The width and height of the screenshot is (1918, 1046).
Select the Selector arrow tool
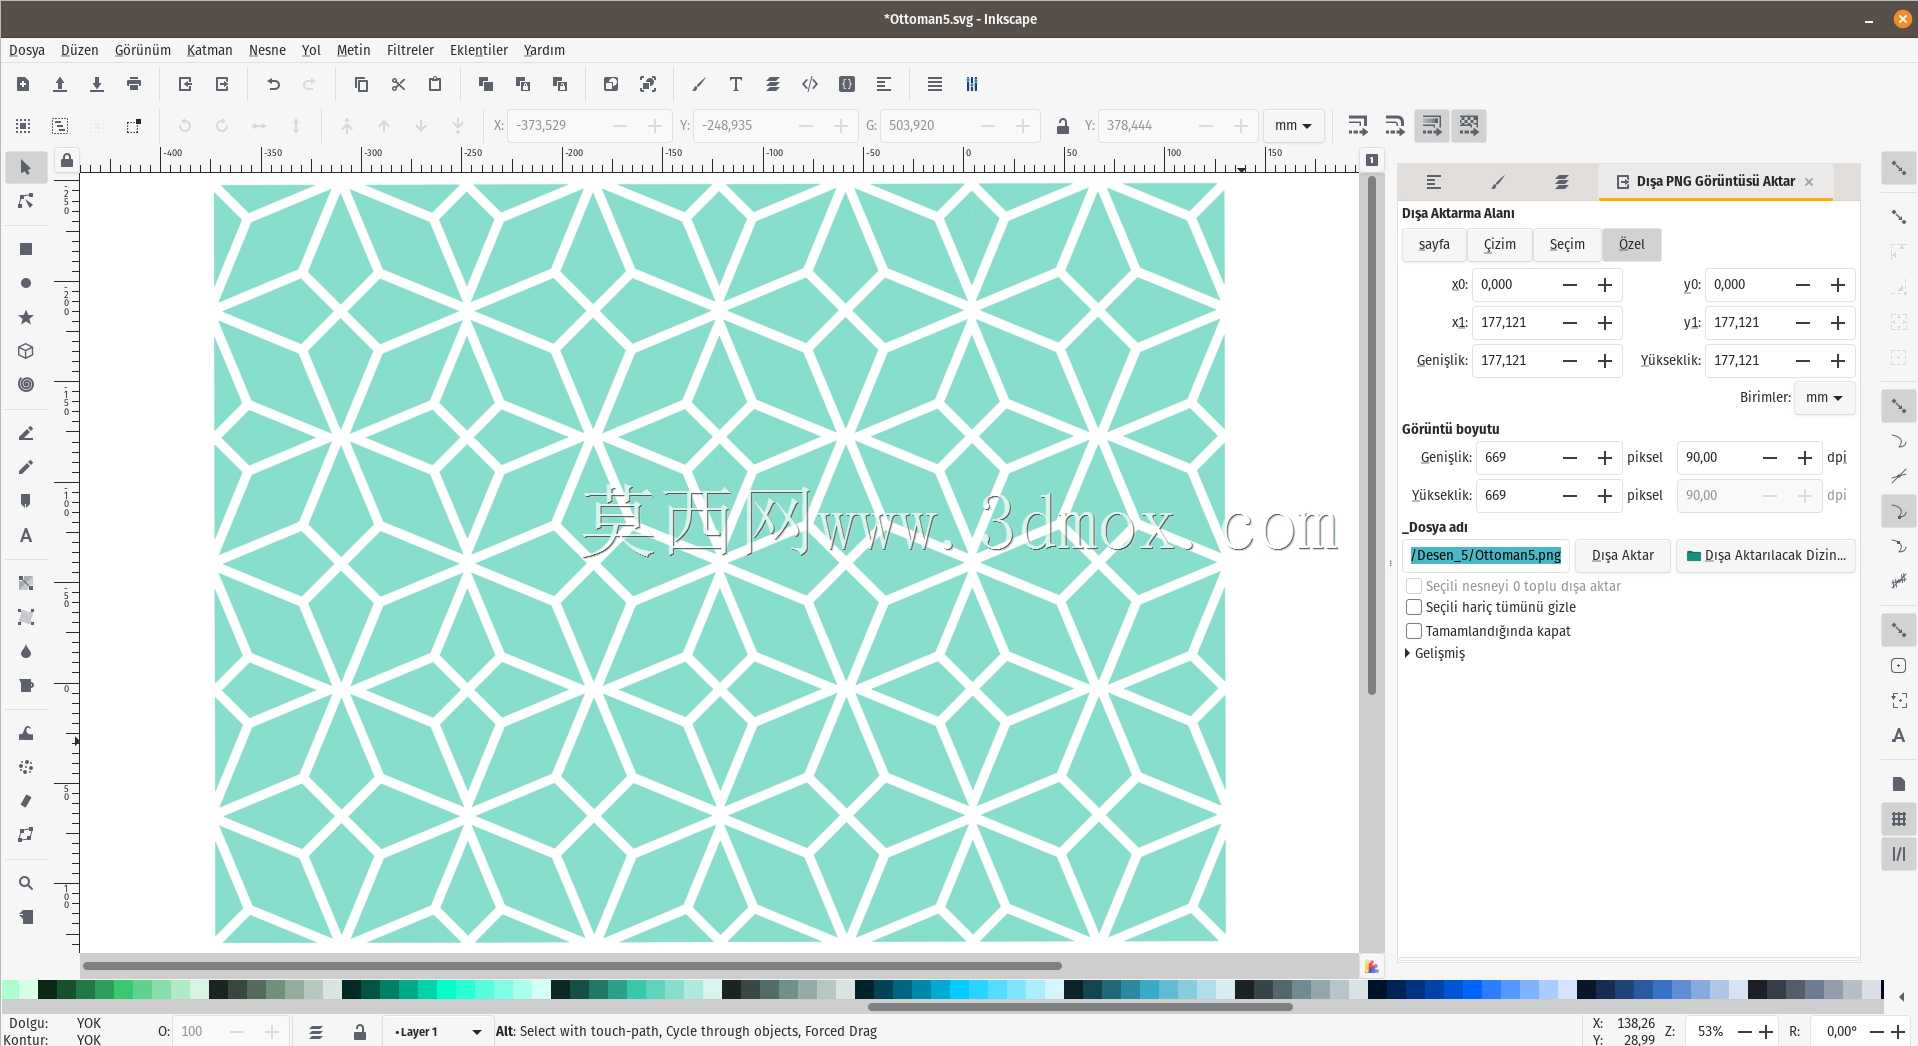[26, 167]
